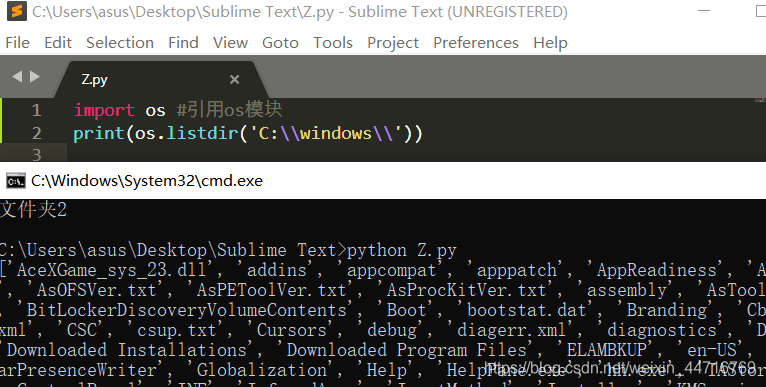Click line number 2 in gutter
Viewport: 766px width, 387px height.
[37, 133]
